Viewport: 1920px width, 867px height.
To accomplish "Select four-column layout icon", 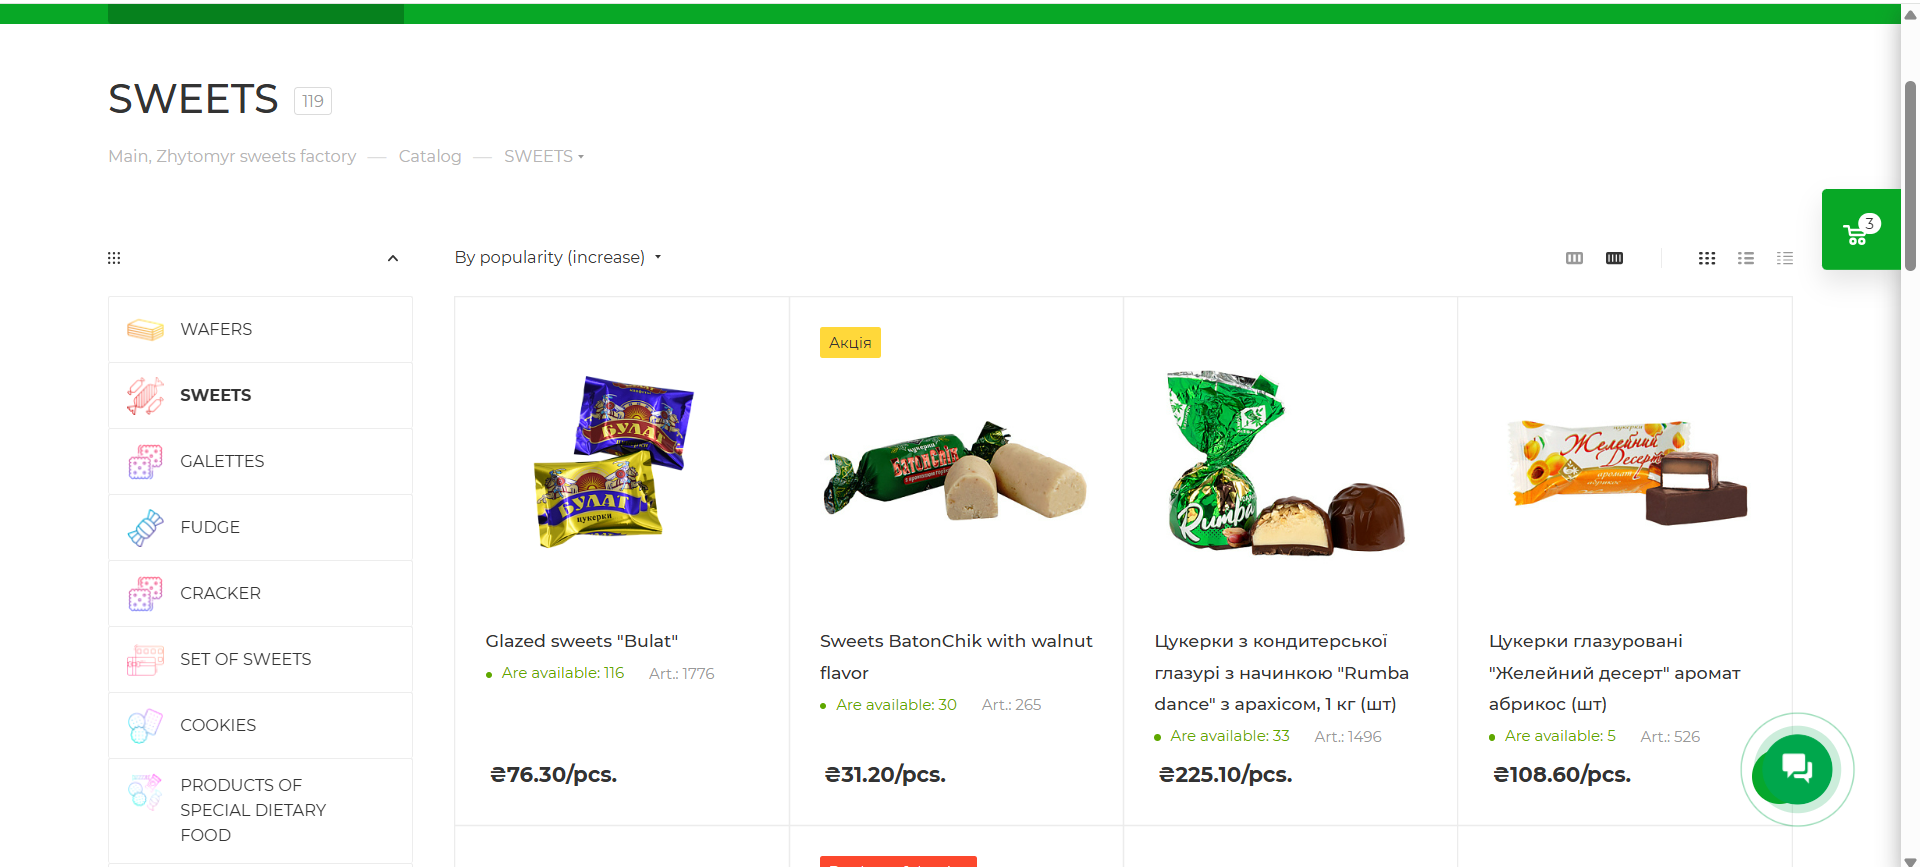I will pyautogui.click(x=1614, y=258).
